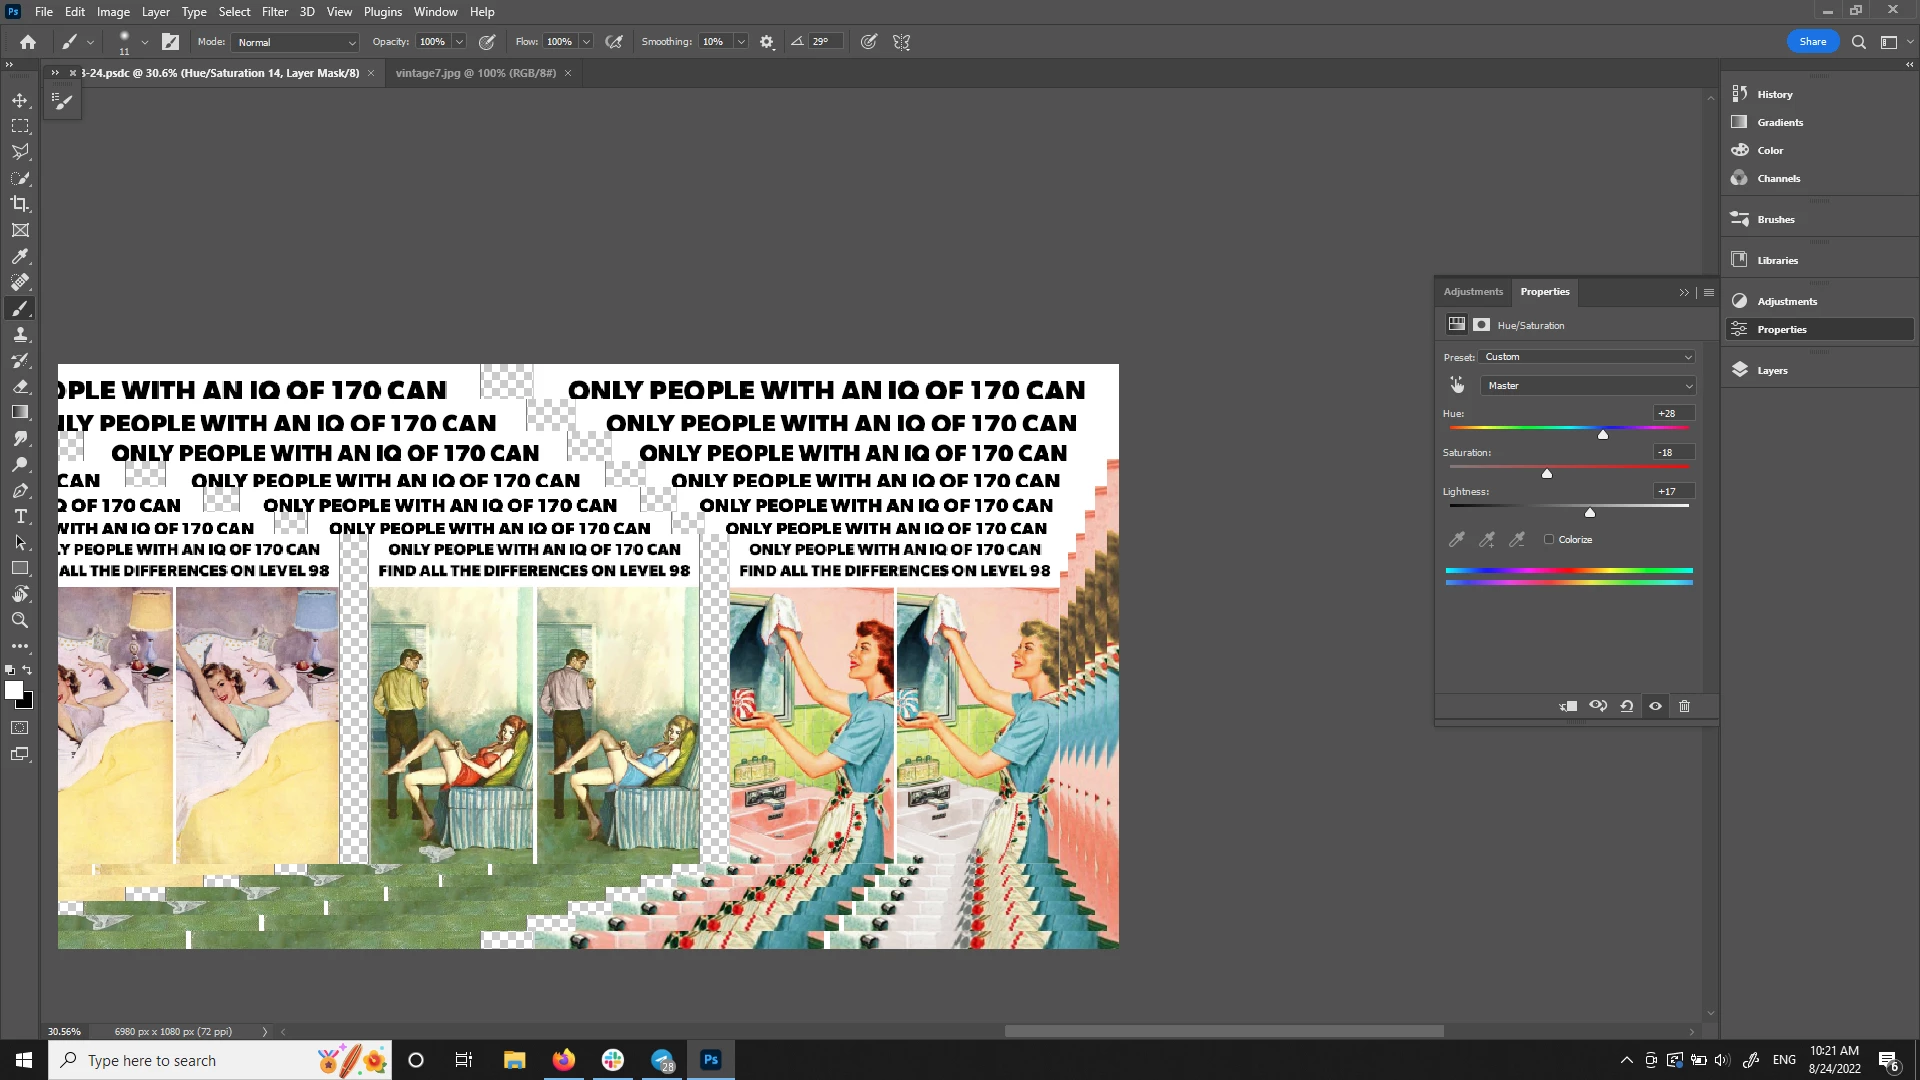Enable the Colorize checkbox

tap(1549, 539)
